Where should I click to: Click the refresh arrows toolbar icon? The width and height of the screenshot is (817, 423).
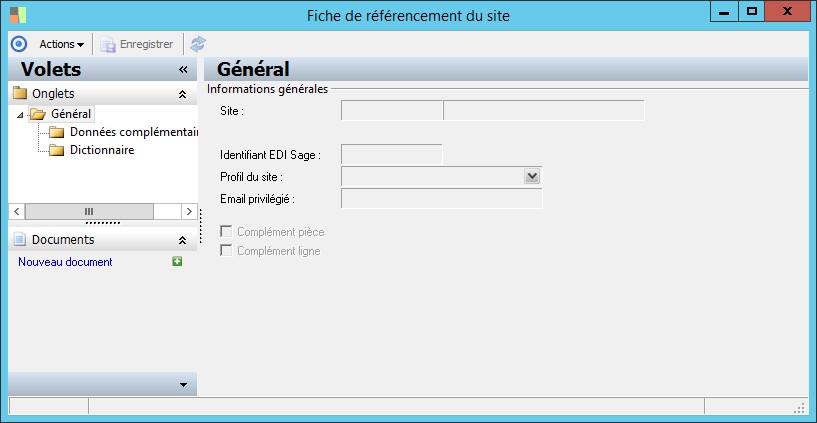click(198, 44)
